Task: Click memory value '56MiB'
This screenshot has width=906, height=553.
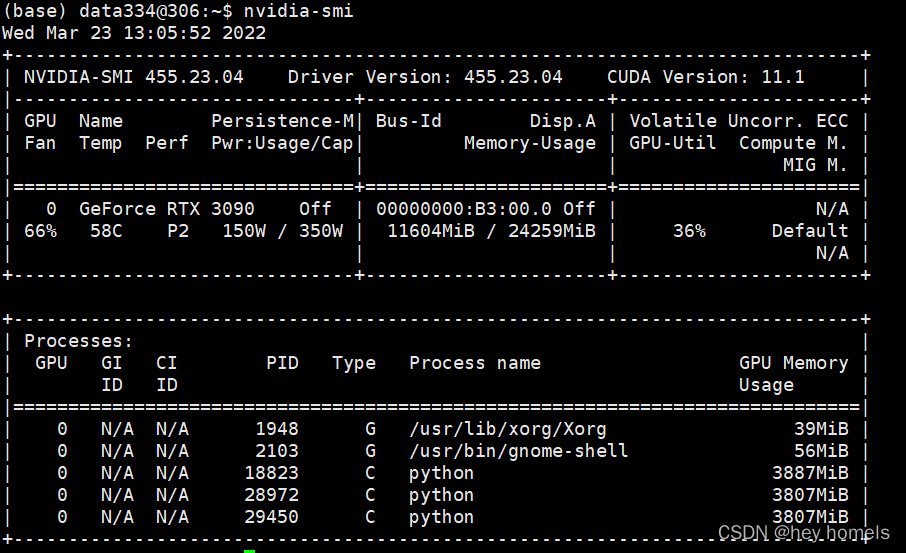Action: point(821,451)
